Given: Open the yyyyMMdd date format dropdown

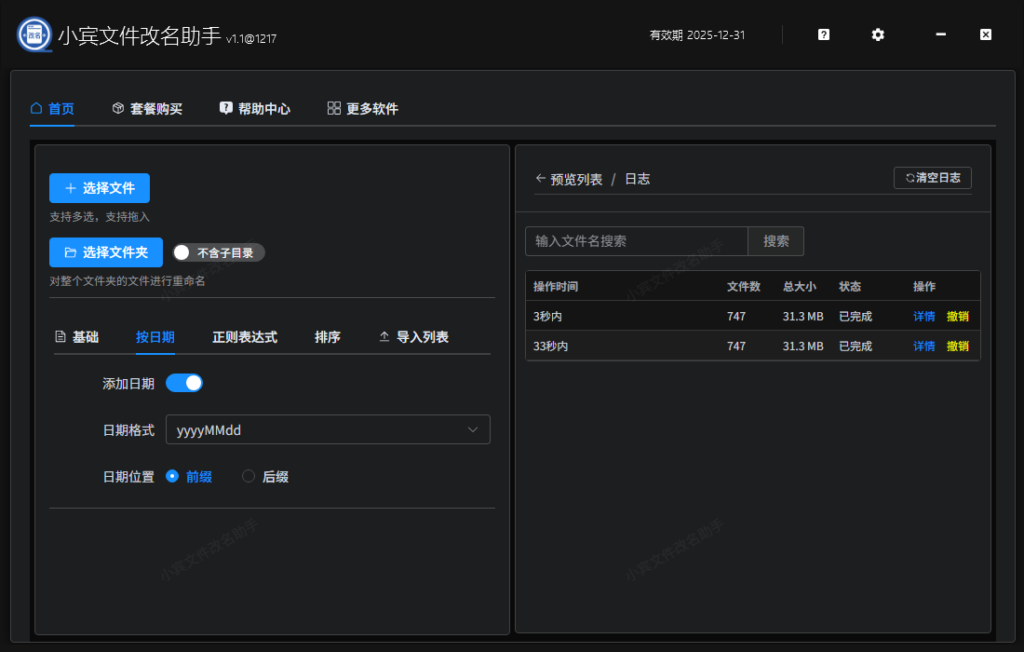Looking at the screenshot, I should (328, 429).
